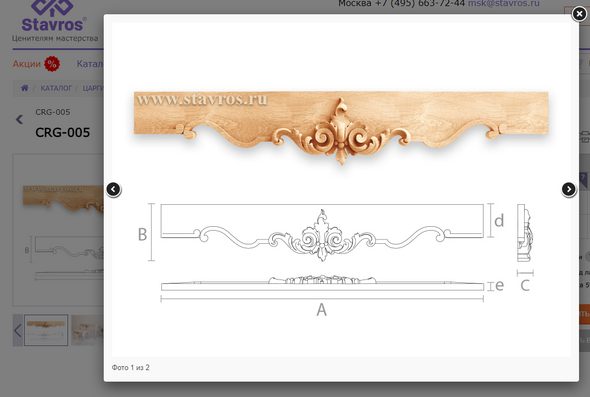Screen dimensions: 590x397
Task: Click the orange button at the right edge
Action: coord(584,314)
